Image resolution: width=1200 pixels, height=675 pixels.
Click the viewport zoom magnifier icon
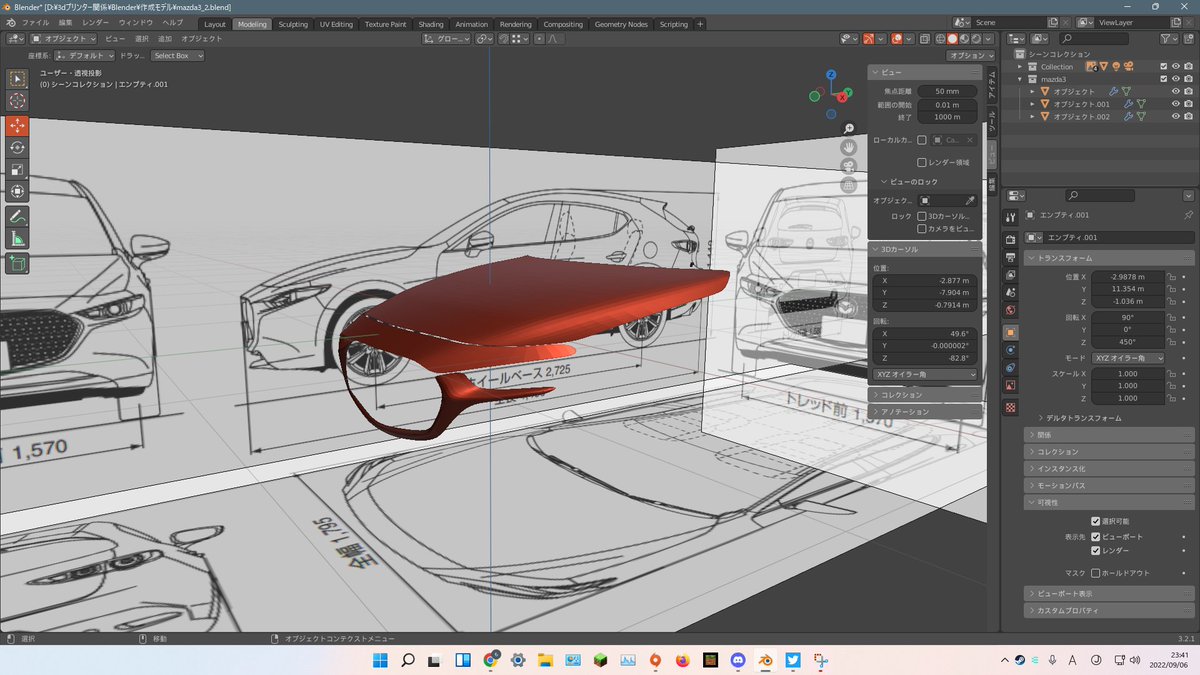(x=849, y=128)
